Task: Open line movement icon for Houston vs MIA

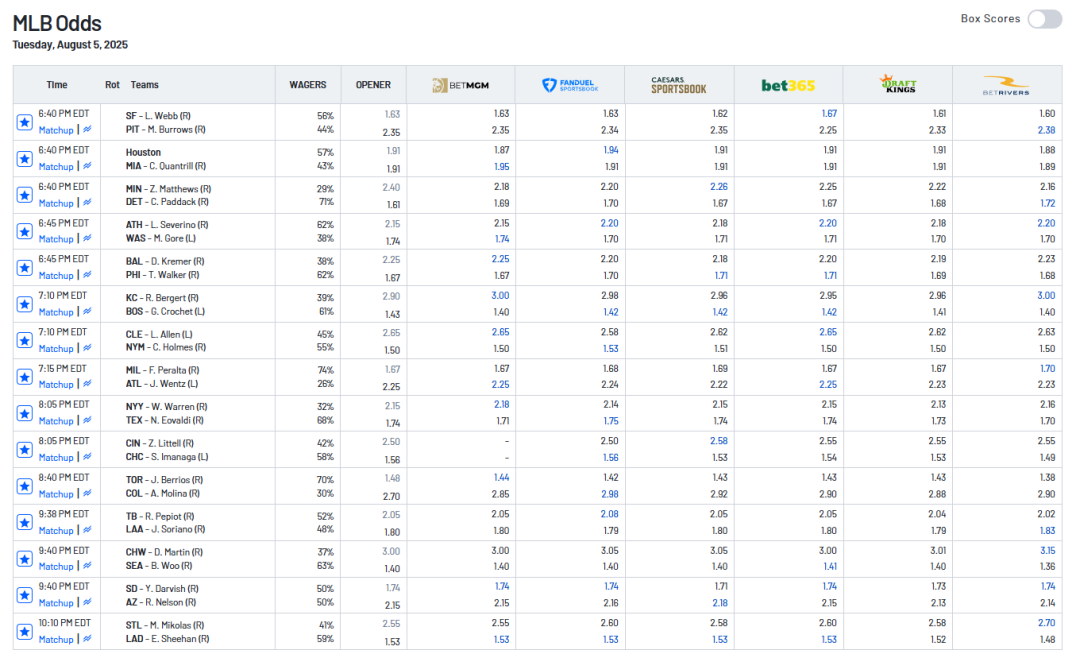Action: click(x=87, y=167)
